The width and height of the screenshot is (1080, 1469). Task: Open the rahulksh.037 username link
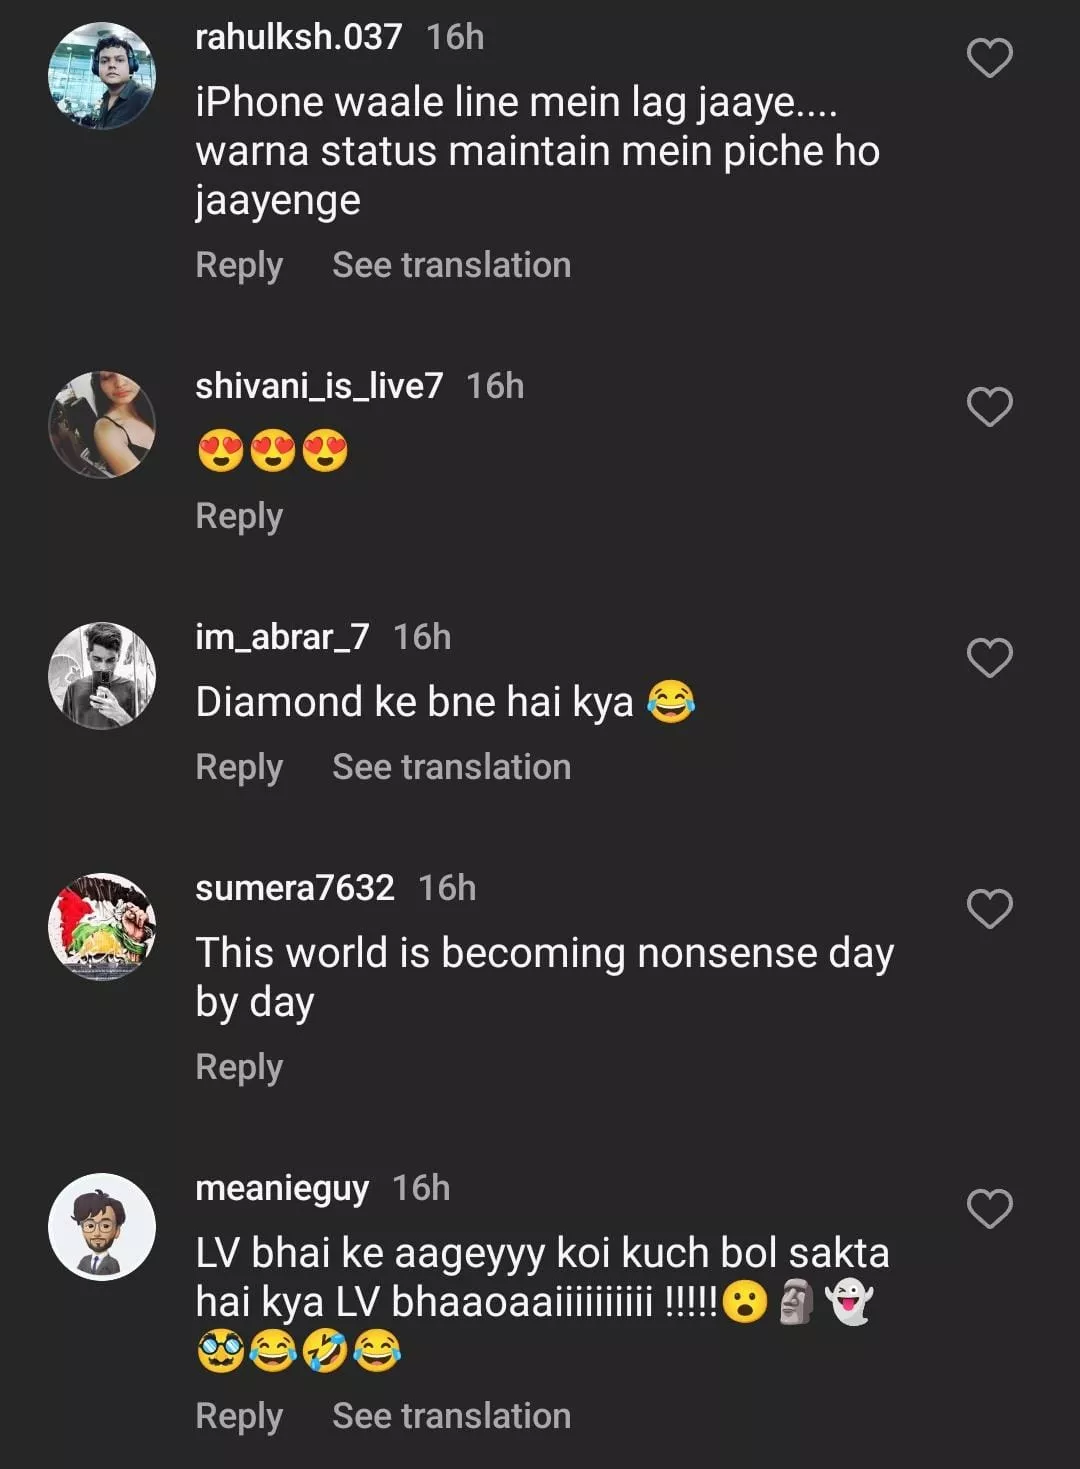[x=298, y=37]
